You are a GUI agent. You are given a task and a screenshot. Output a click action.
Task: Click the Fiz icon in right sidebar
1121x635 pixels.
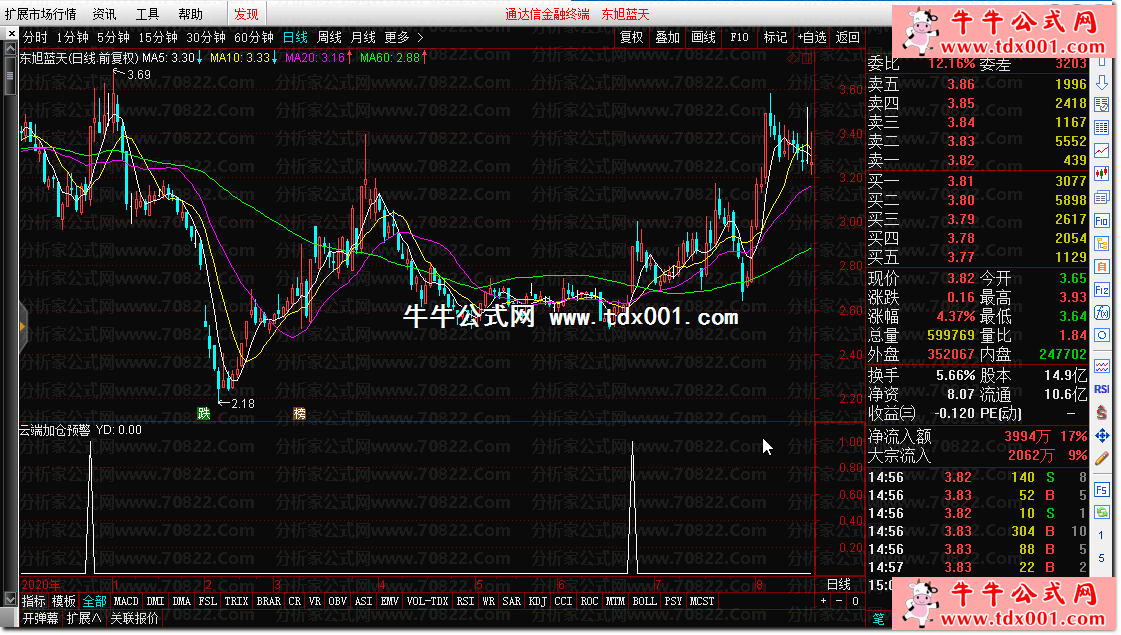coord(1101,289)
